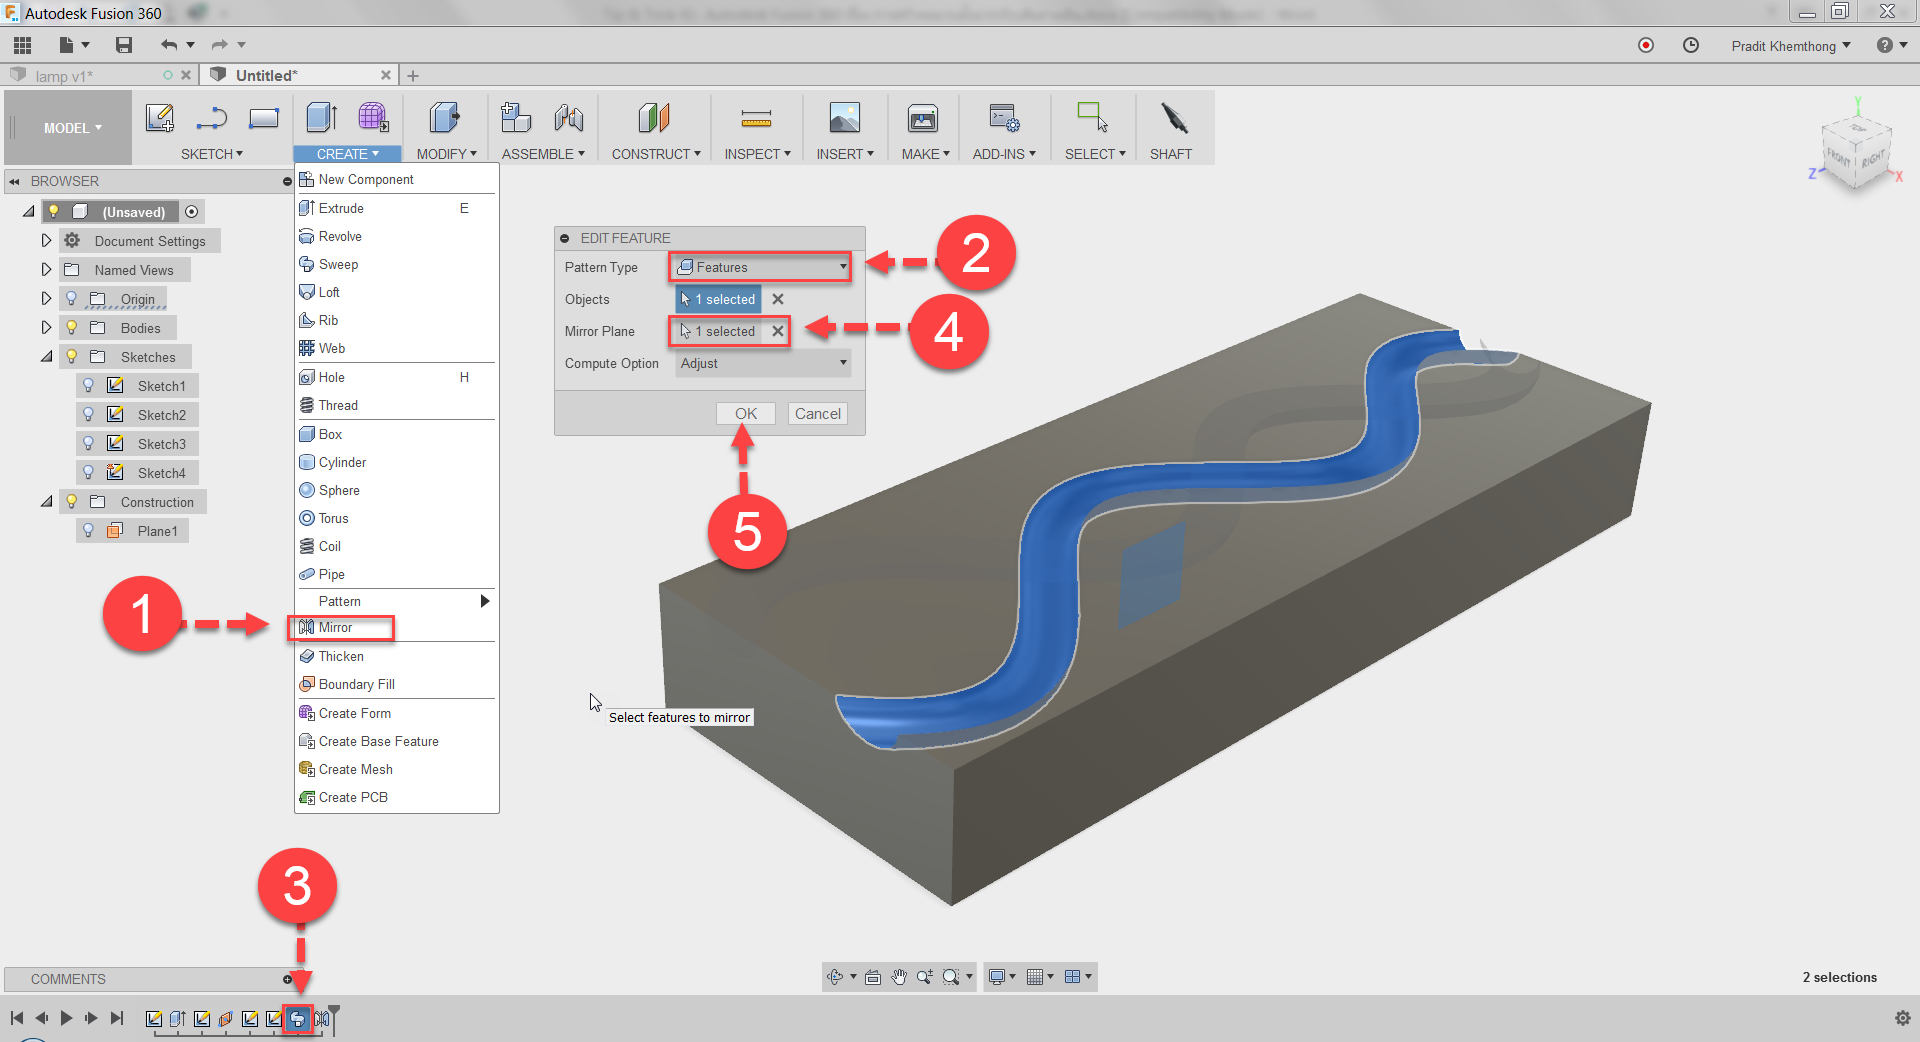Clear the Mirror Plane selection with the X
The width and height of the screenshot is (1920, 1042).
pyautogui.click(x=777, y=331)
